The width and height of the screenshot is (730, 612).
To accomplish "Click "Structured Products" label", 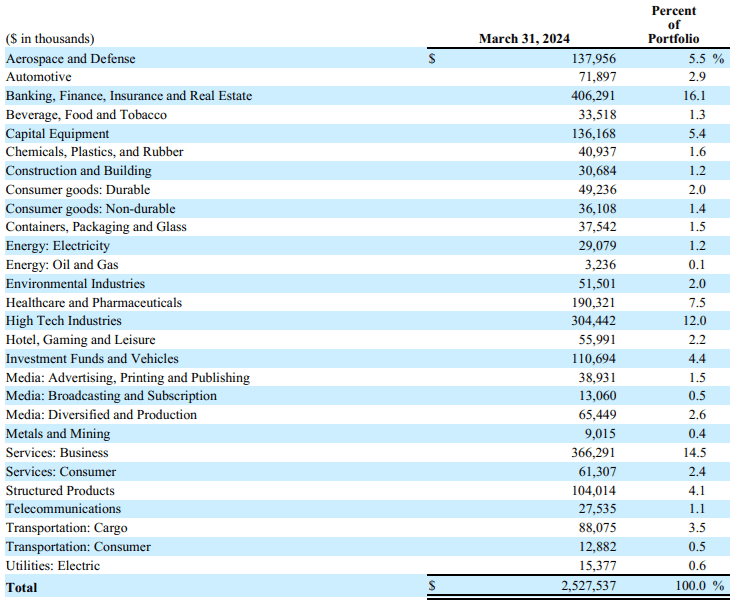I will (60, 491).
